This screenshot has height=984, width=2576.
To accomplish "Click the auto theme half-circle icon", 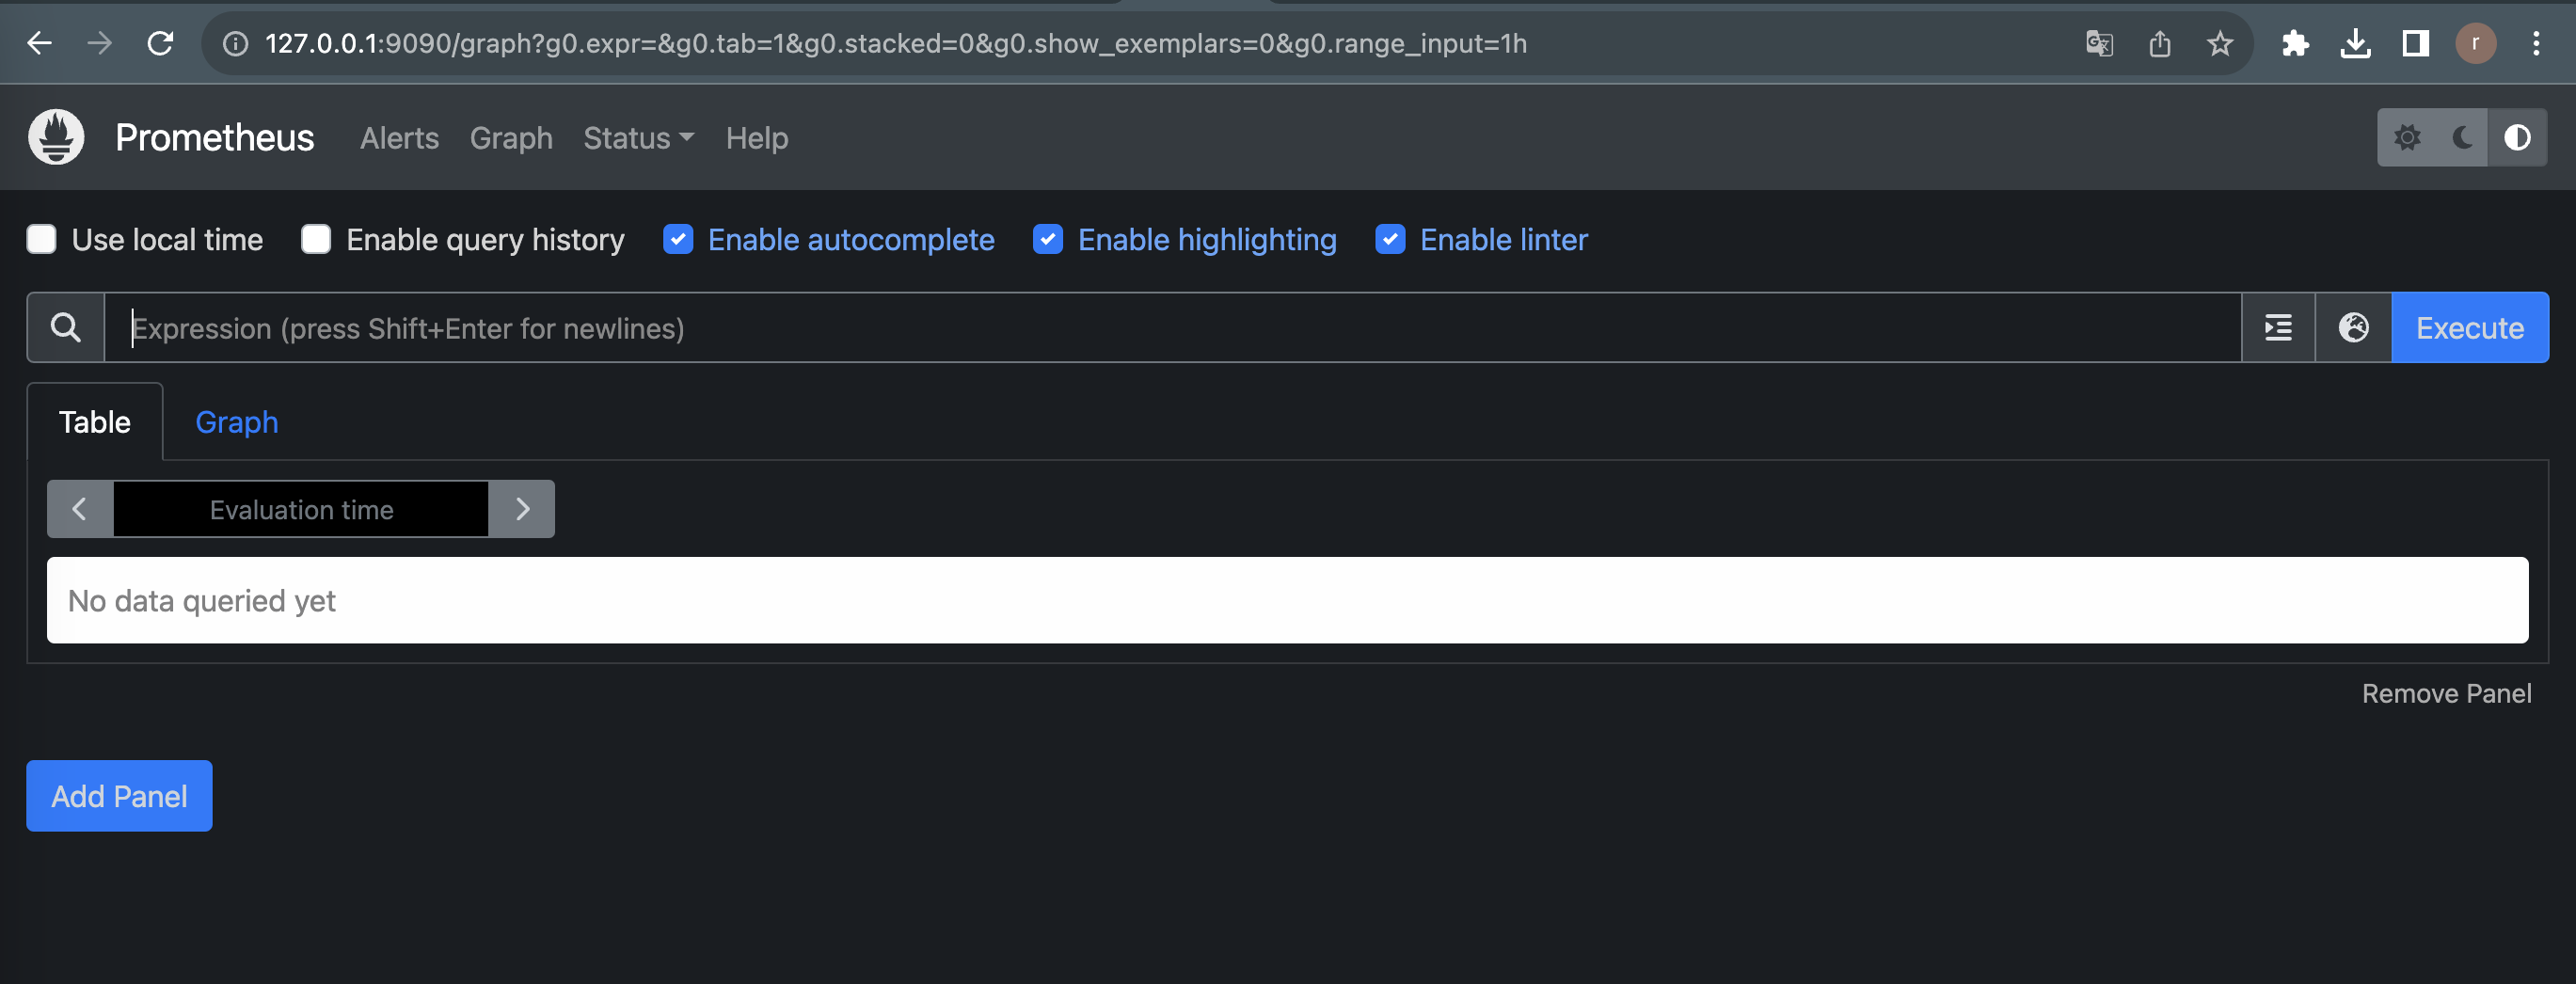I will coord(2517,137).
